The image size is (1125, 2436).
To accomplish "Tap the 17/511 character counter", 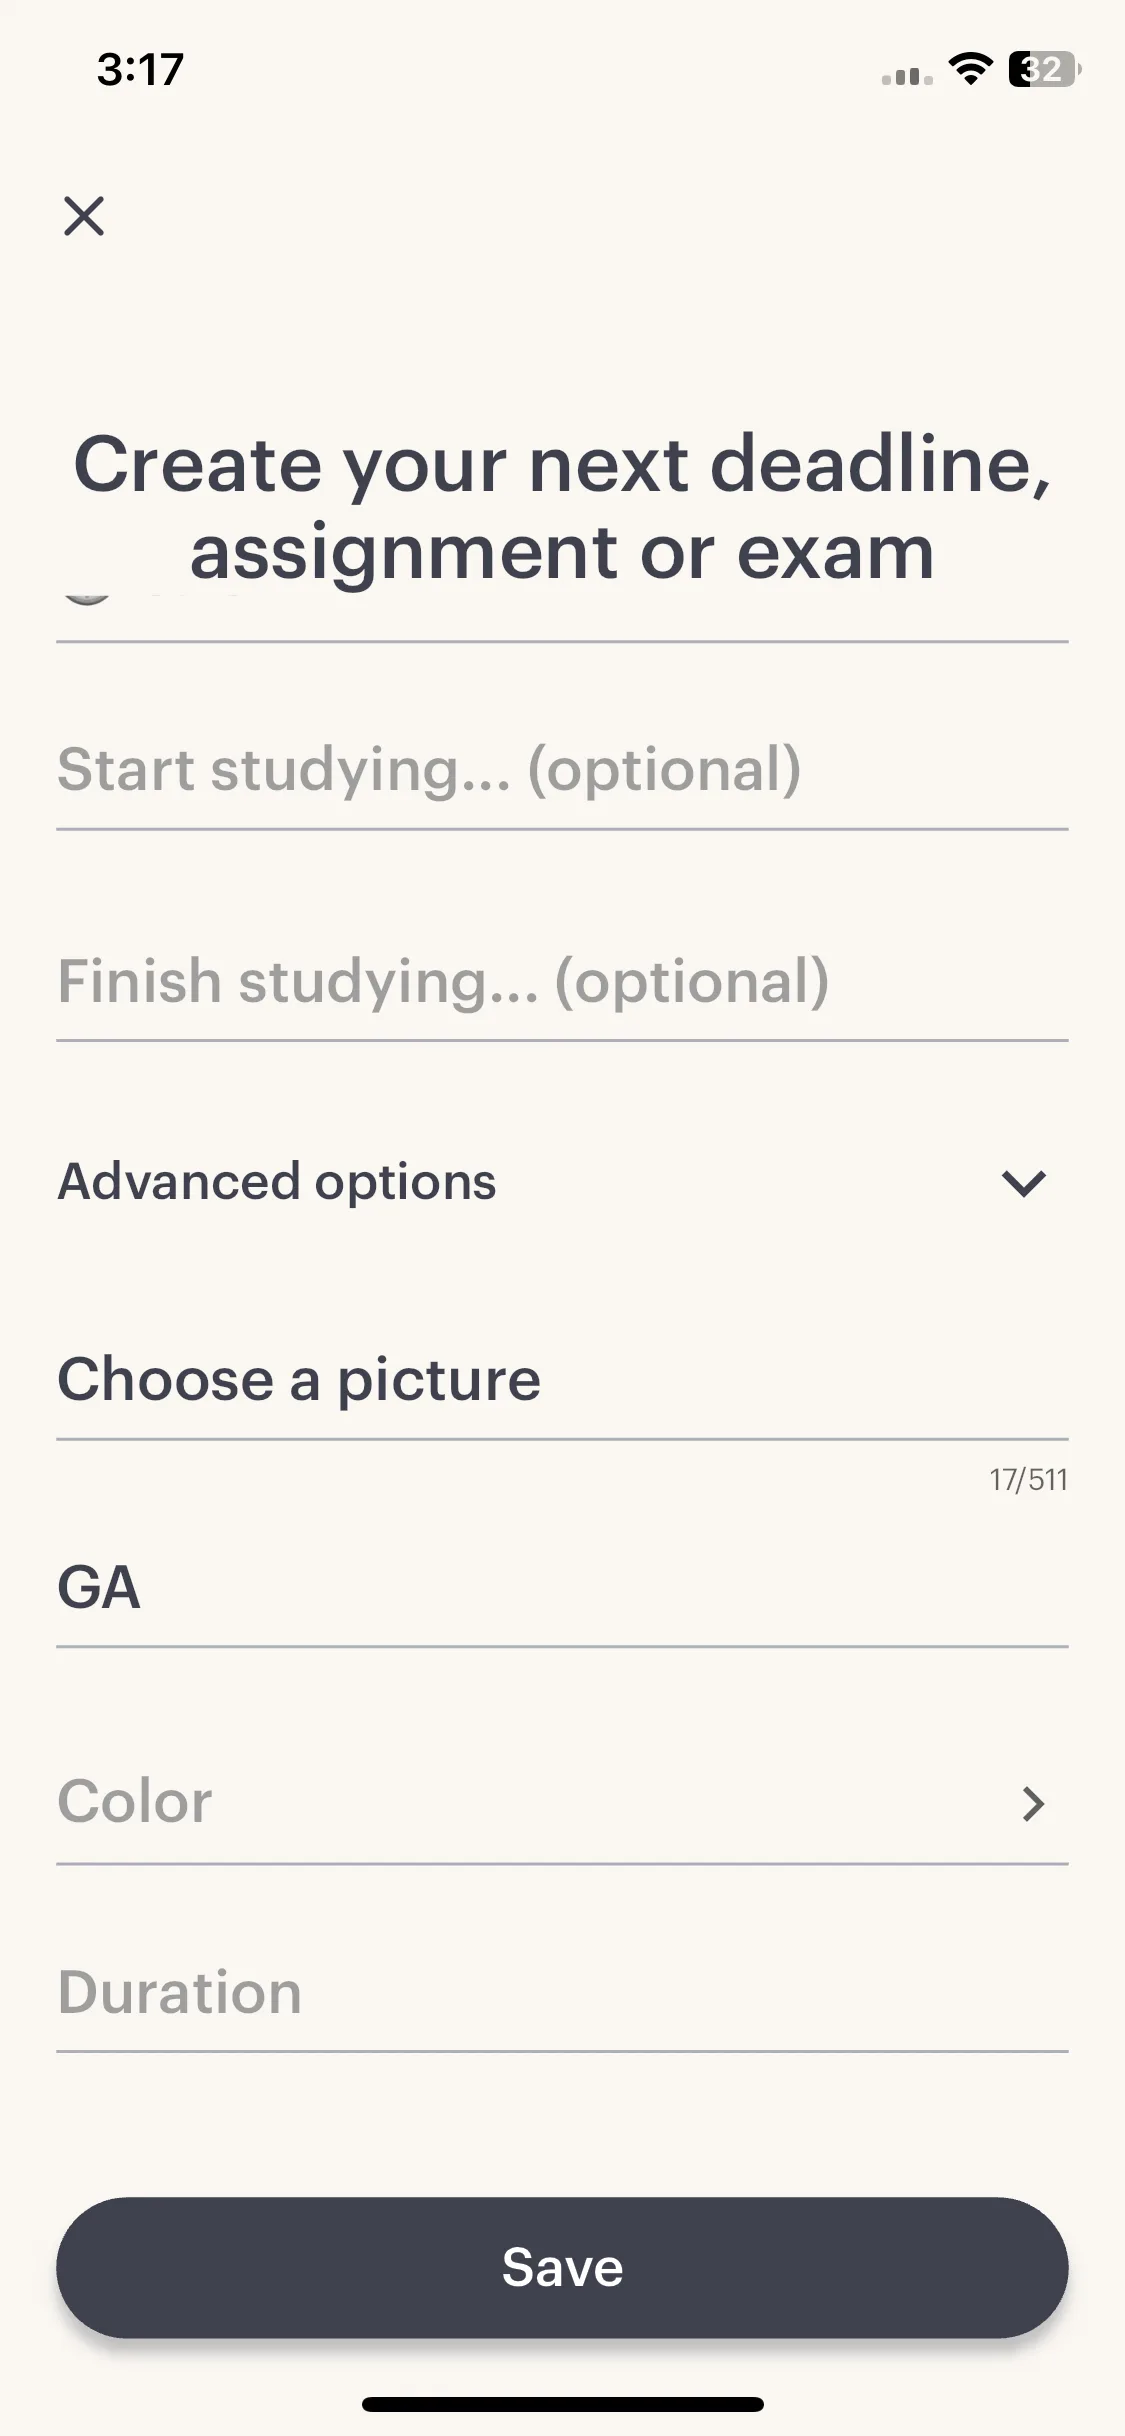I will (x=1029, y=1480).
